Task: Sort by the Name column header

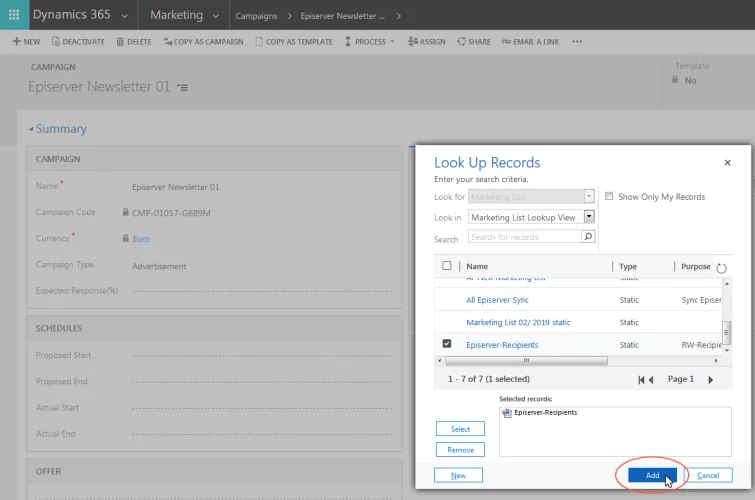Action: coord(477,266)
